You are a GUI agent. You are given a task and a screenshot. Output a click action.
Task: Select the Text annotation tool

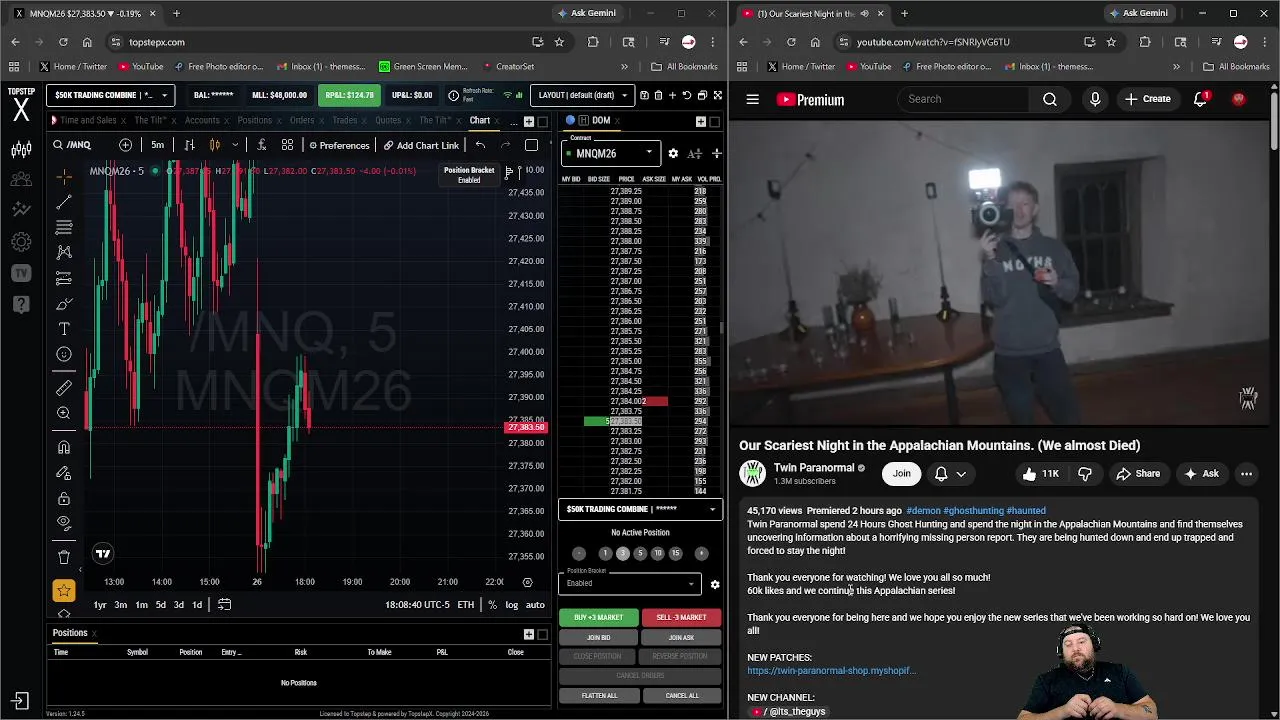tap(64, 329)
